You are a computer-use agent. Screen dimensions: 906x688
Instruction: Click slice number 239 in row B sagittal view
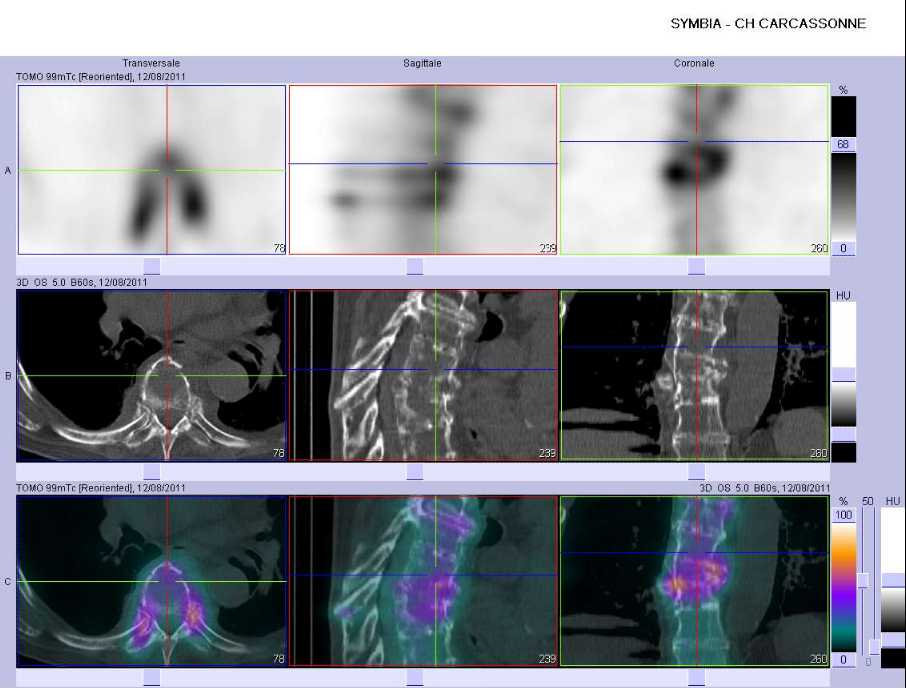547,453
